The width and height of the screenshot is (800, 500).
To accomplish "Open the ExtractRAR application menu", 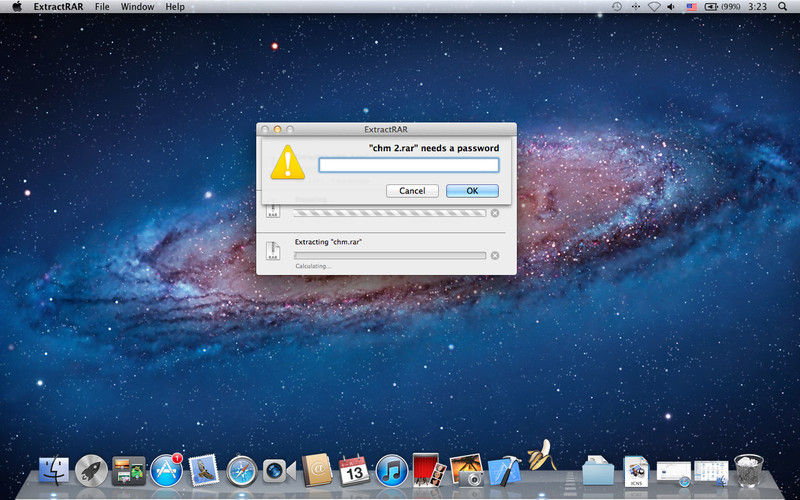I will point(59,7).
